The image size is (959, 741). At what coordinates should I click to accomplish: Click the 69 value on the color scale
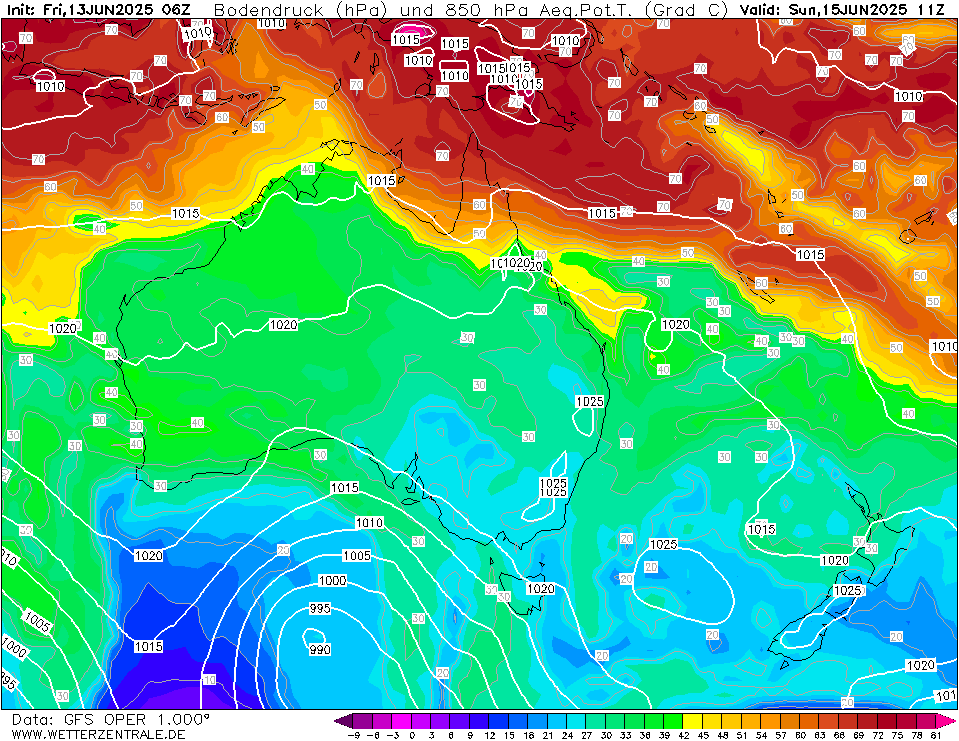coord(859,735)
